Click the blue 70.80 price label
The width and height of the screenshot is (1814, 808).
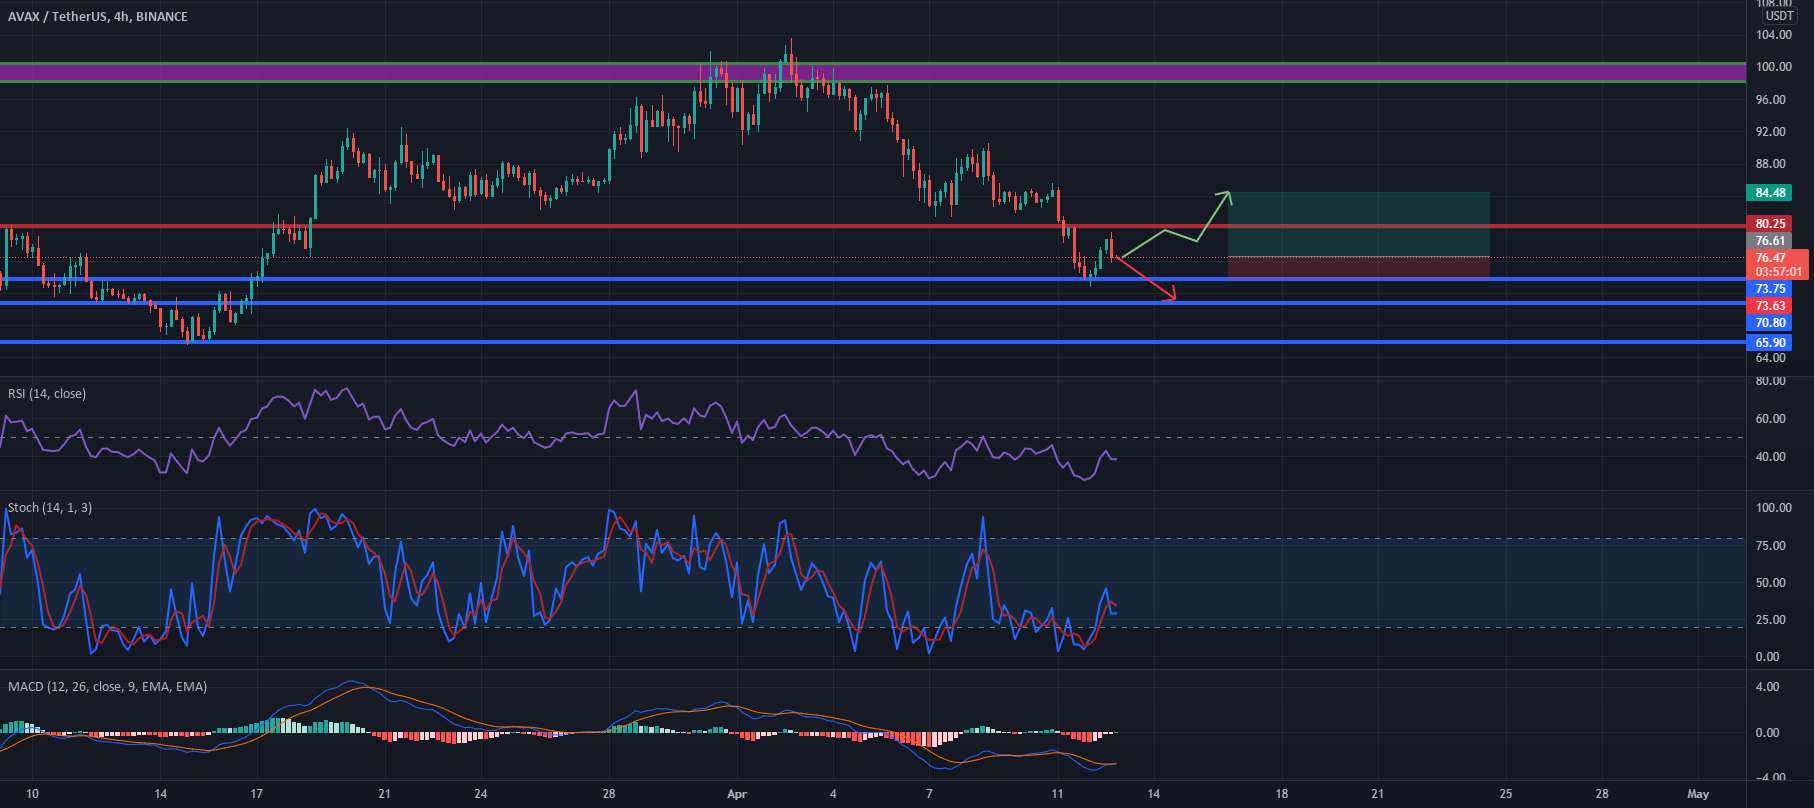pos(1770,323)
